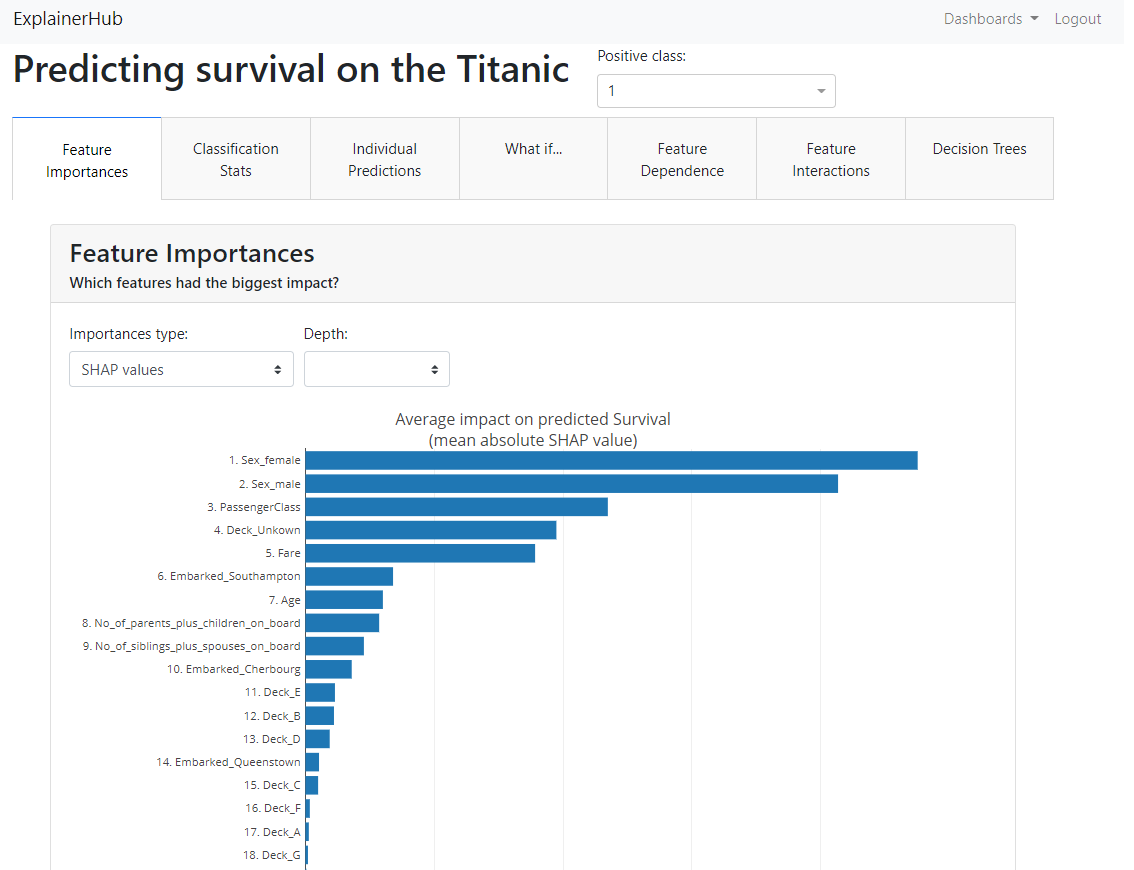
Task: Click the Age bar in chart
Action: pyautogui.click(x=344, y=600)
